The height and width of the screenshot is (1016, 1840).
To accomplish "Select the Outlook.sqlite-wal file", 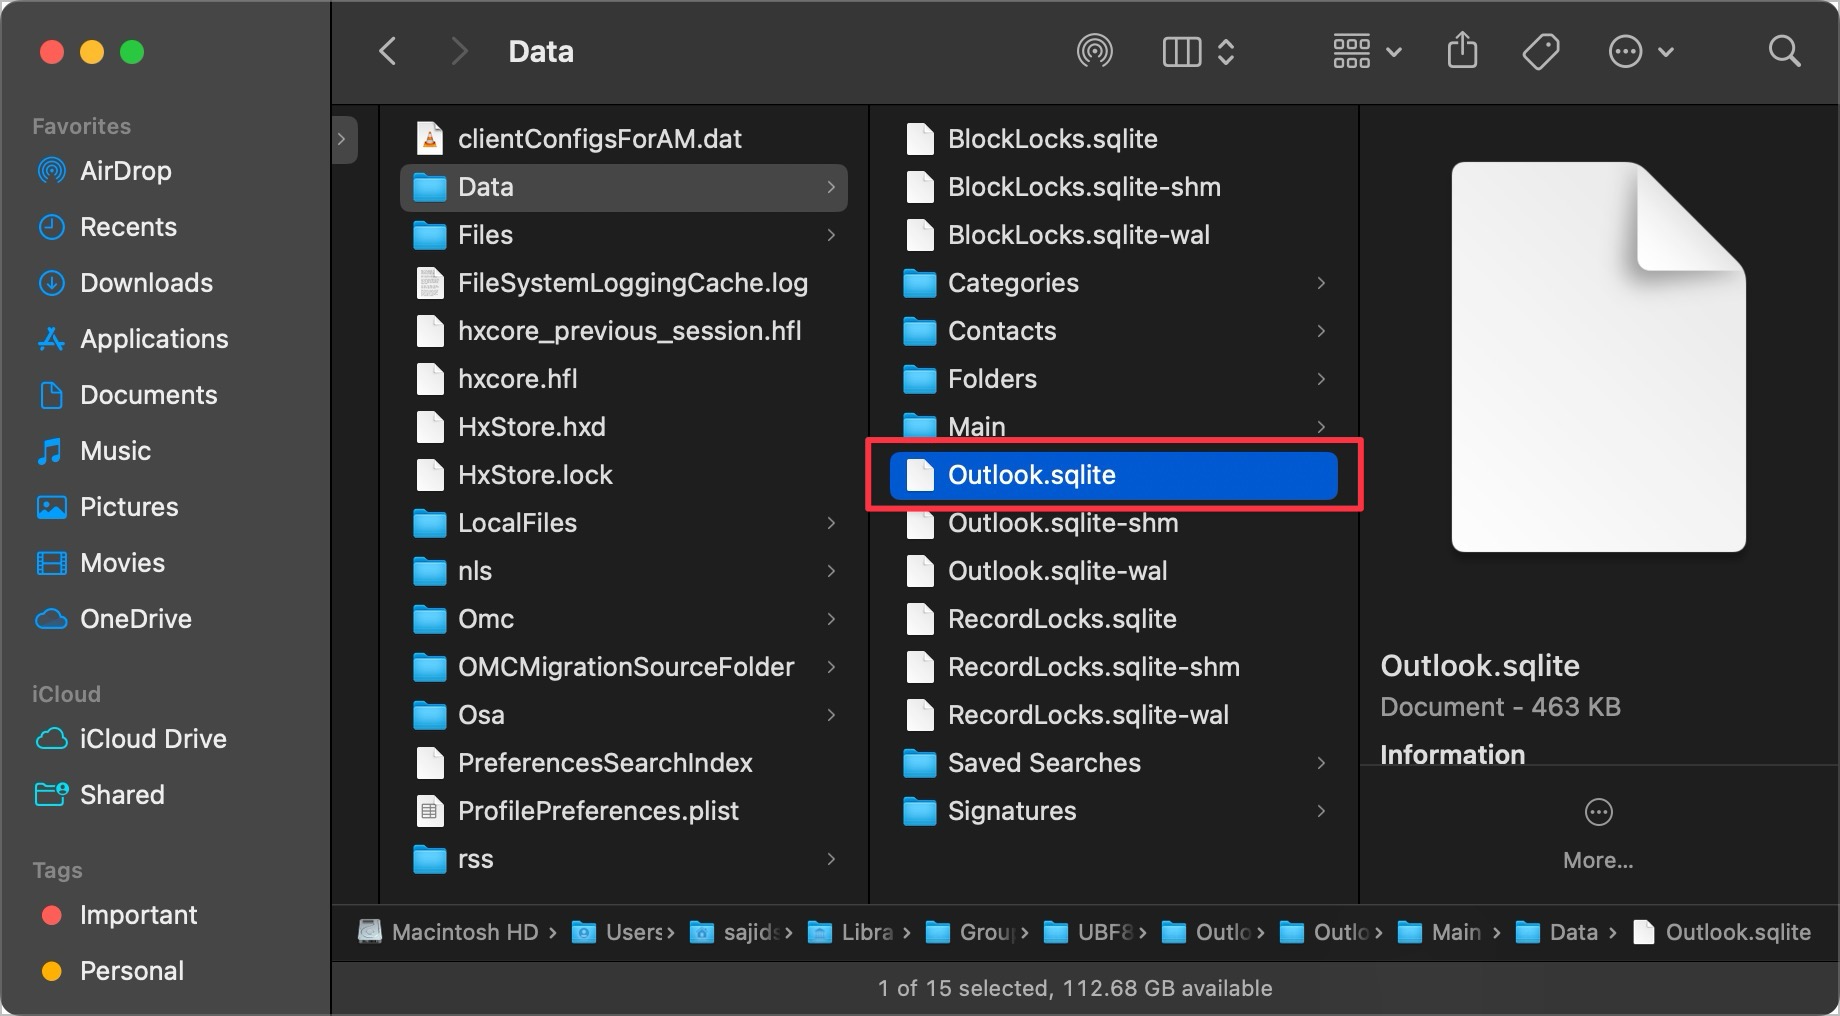I will pyautogui.click(x=1056, y=571).
